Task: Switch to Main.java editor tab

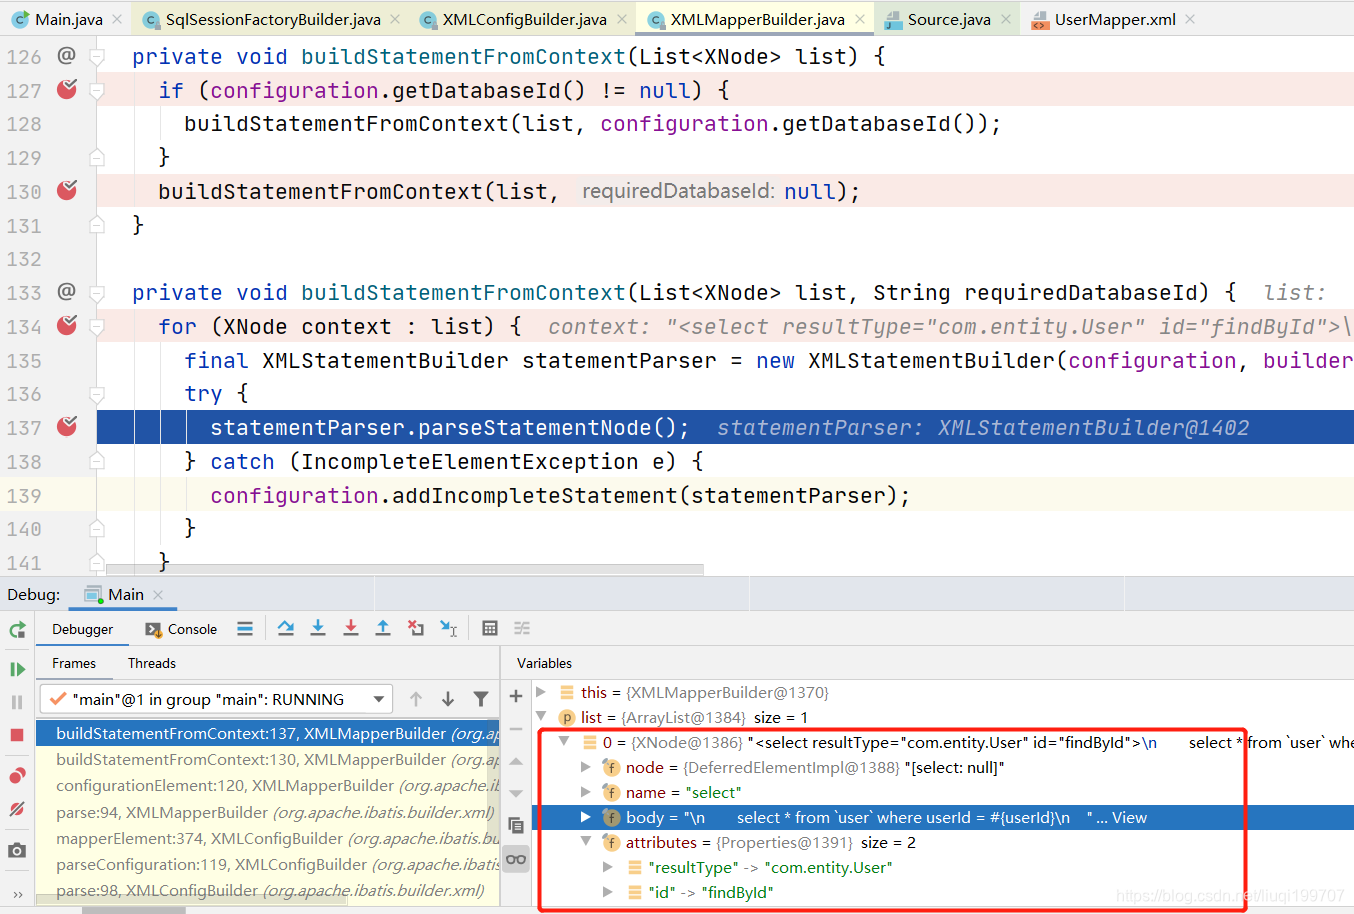Action: point(68,19)
